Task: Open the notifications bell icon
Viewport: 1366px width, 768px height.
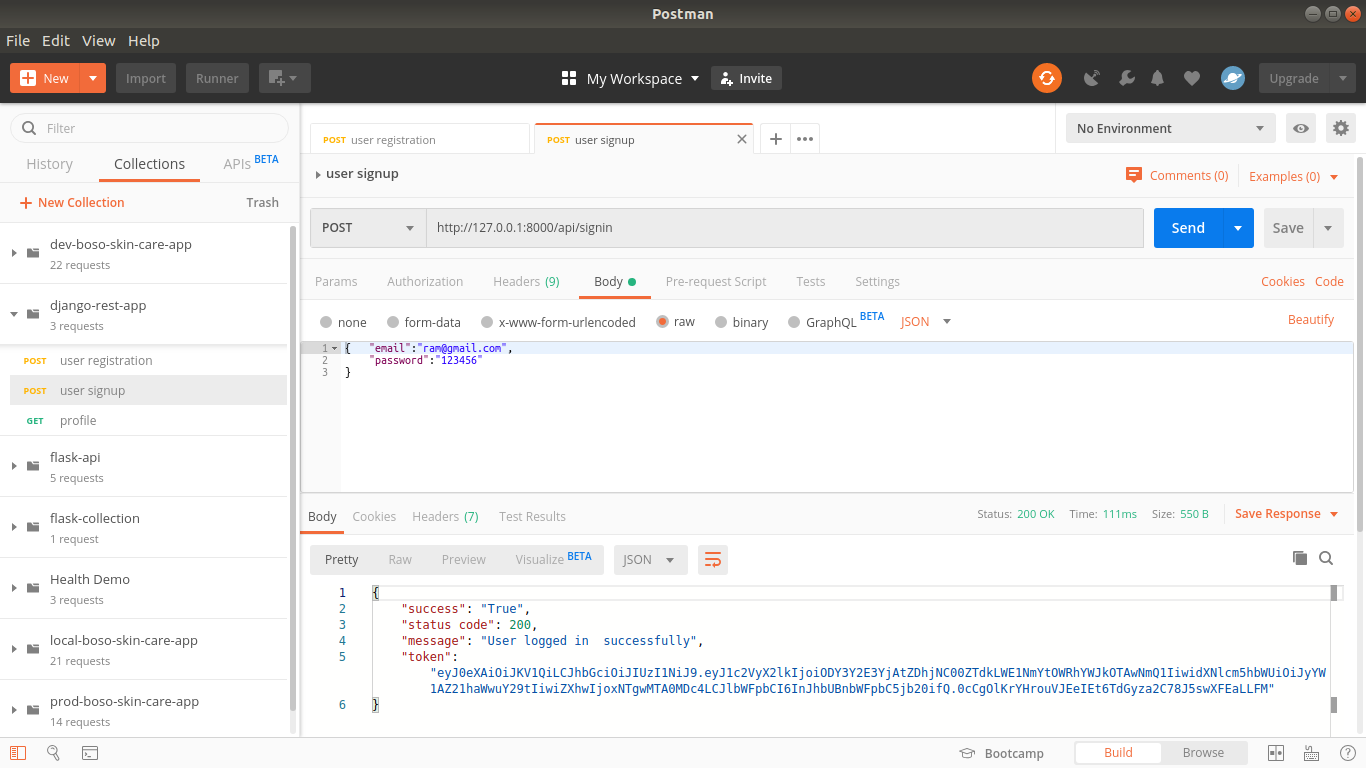Action: (x=1158, y=78)
